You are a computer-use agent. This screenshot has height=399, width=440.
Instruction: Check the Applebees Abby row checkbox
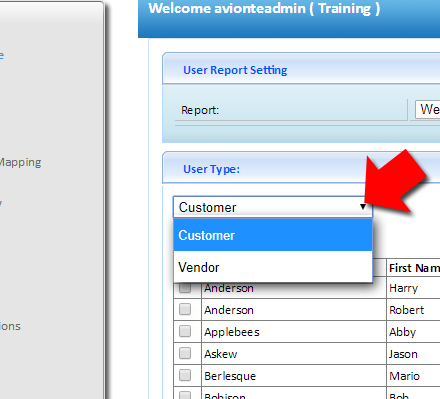pos(185,331)
